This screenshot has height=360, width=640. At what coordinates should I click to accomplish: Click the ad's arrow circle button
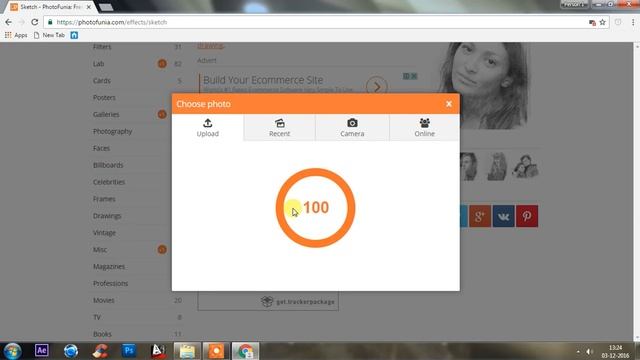[376, 86]
